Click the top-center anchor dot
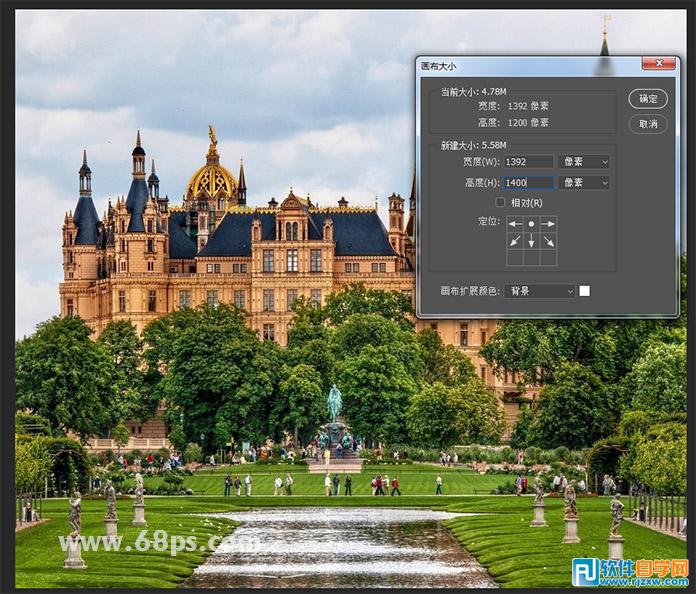 pos(531,224)
